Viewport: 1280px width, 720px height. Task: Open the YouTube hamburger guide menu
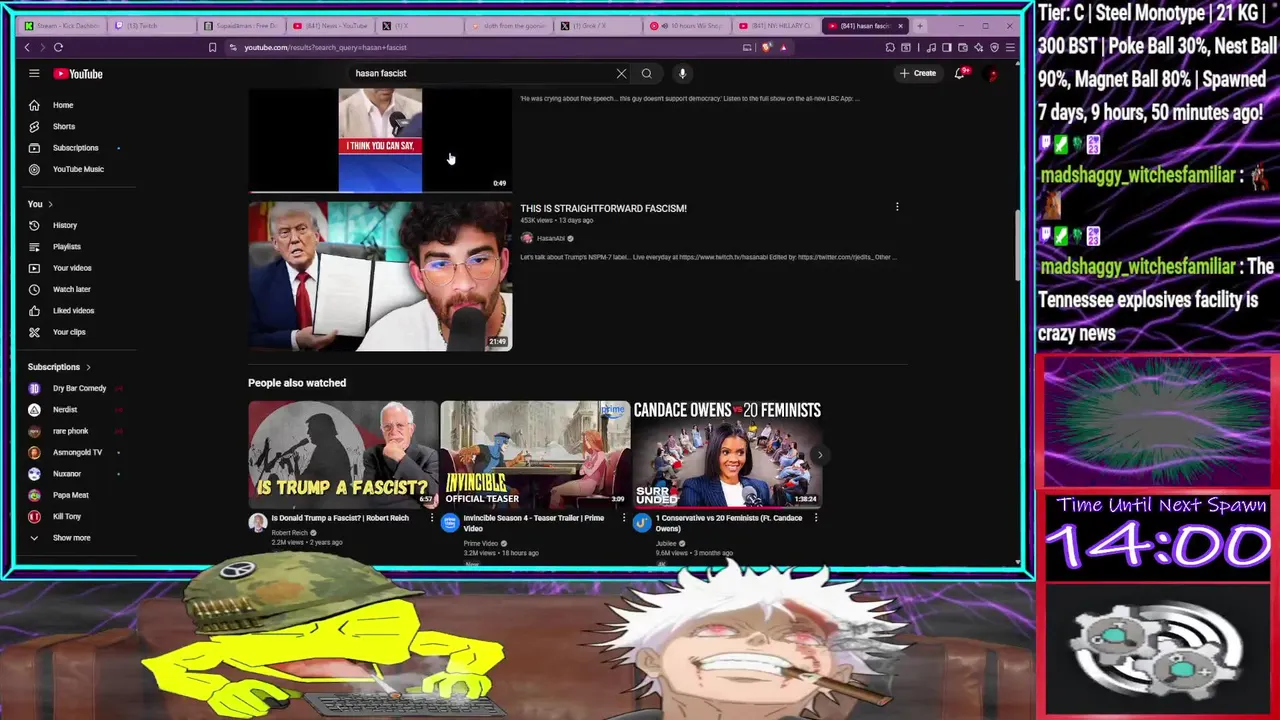tap(34, 73)
